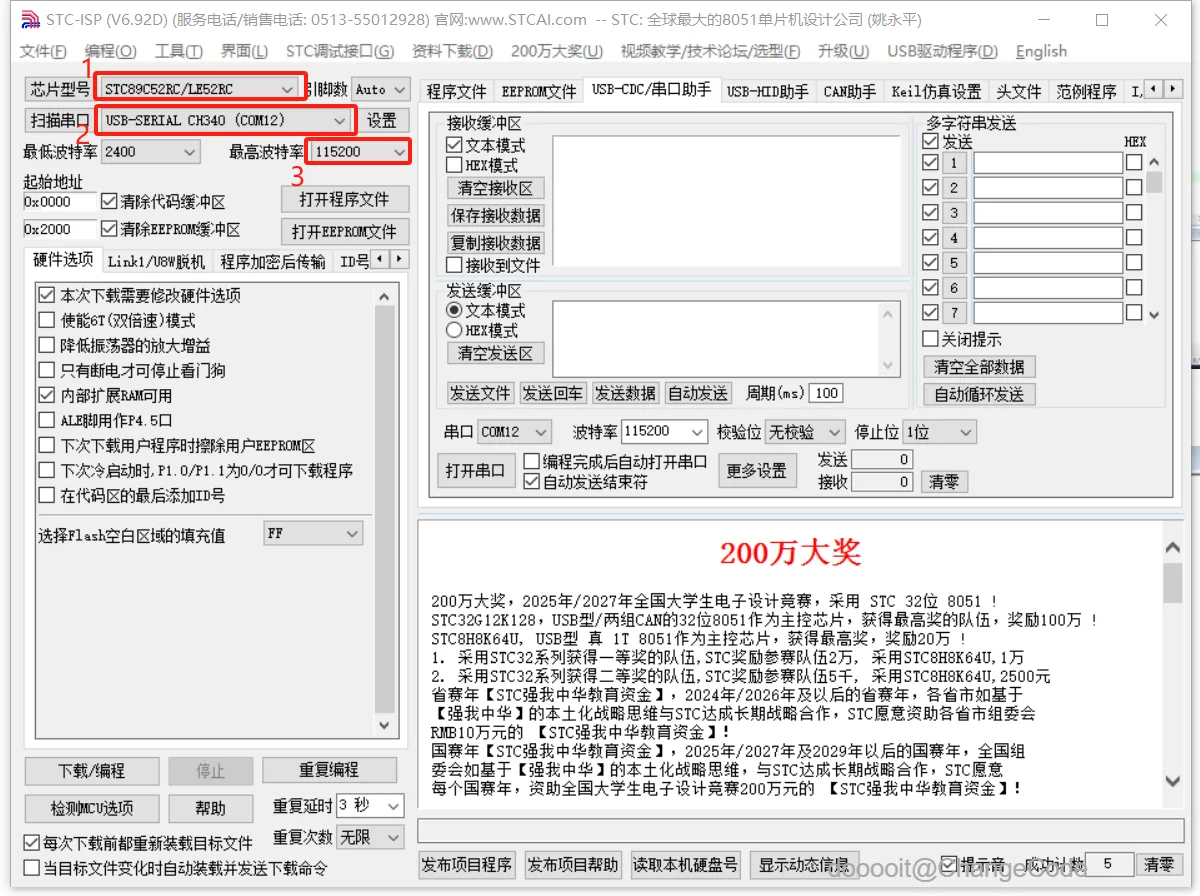Click into the 周期(ms) input field
Viewport: 1200px width, 896px height.
coord(824,392)
